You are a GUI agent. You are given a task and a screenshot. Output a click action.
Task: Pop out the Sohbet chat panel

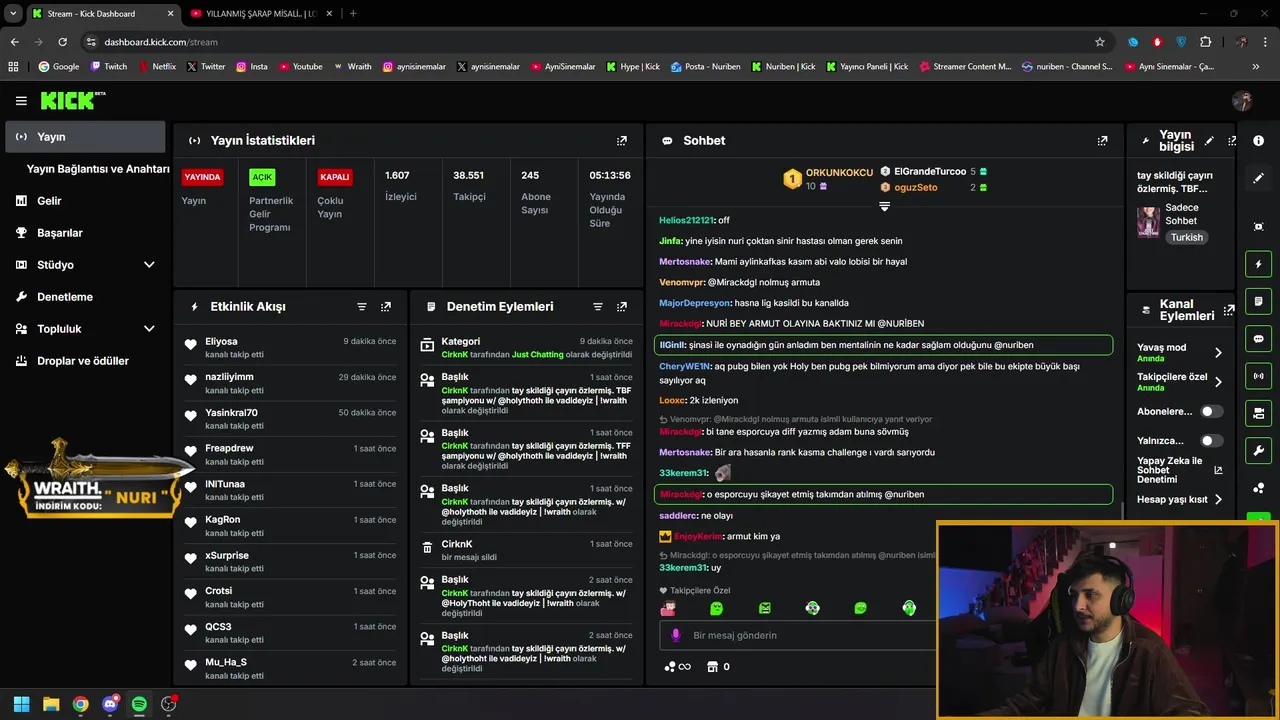[x=1102, y=141]
